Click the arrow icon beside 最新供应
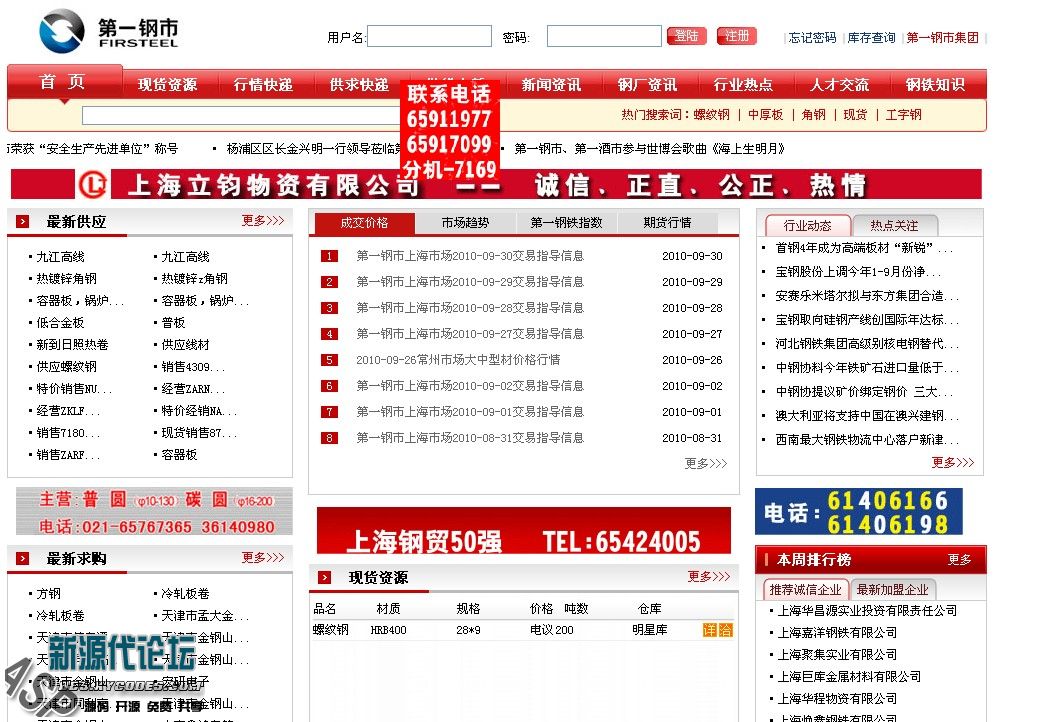 tap(23, 221)
